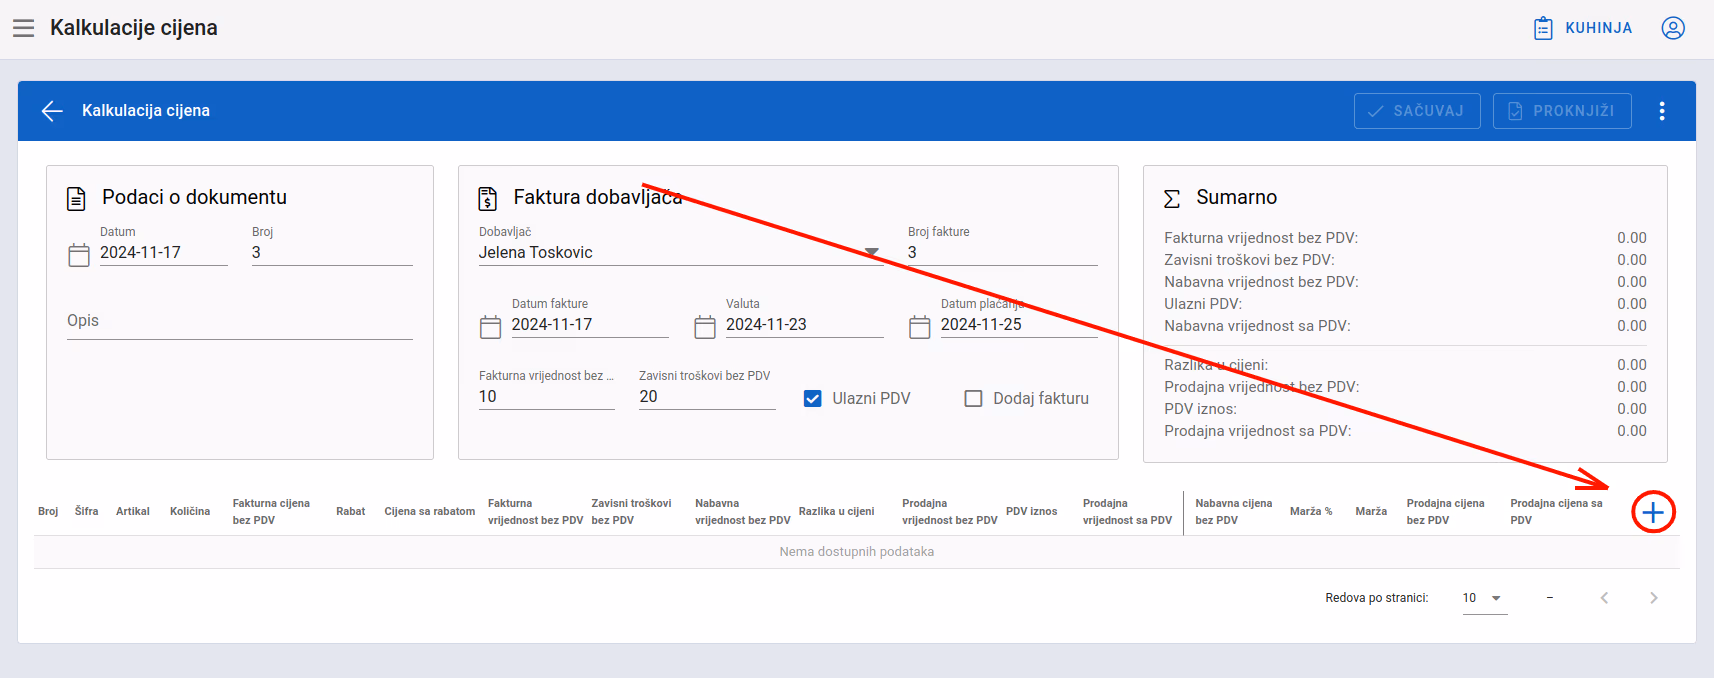
Task: Edit Zavisni troškovi bez PDV input
Action: (707, 397)
